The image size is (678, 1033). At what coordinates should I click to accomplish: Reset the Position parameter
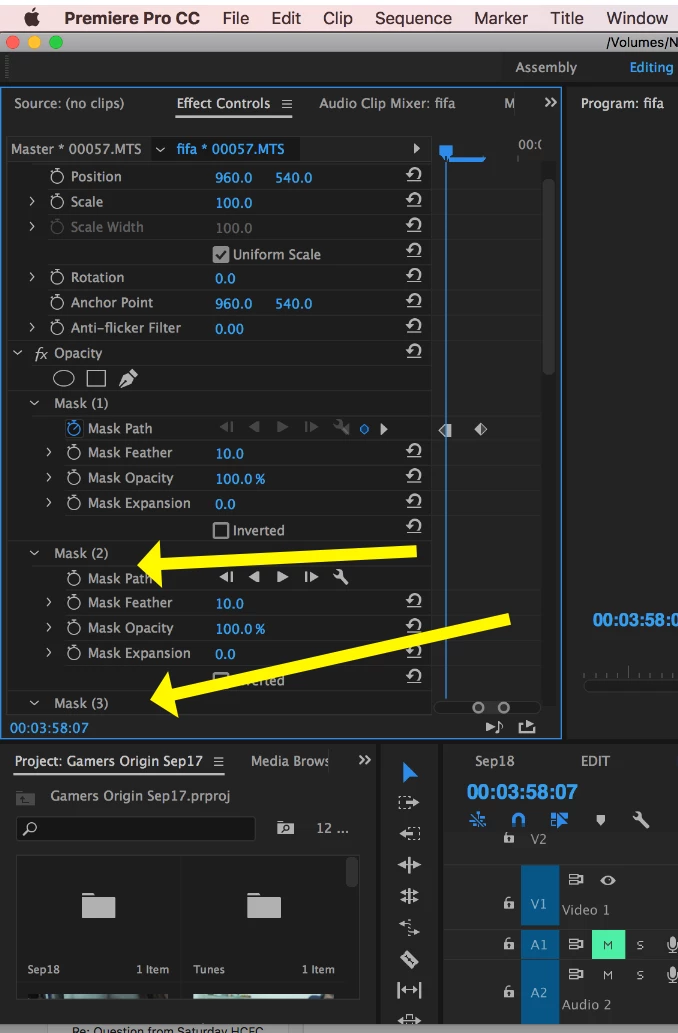pyautogui.click(x=414, y=175)
